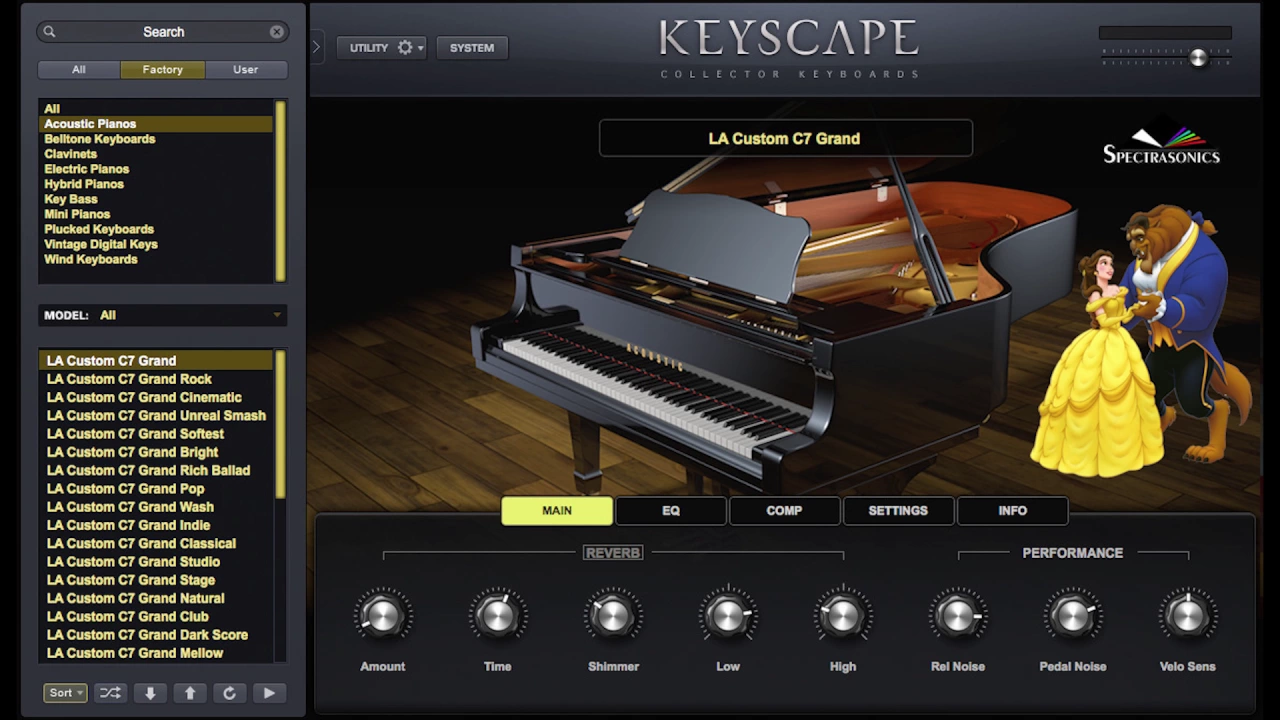Load LA Custom C7 Grand Unreal Smash
The image size is (1280, 720).
[155, 415]
